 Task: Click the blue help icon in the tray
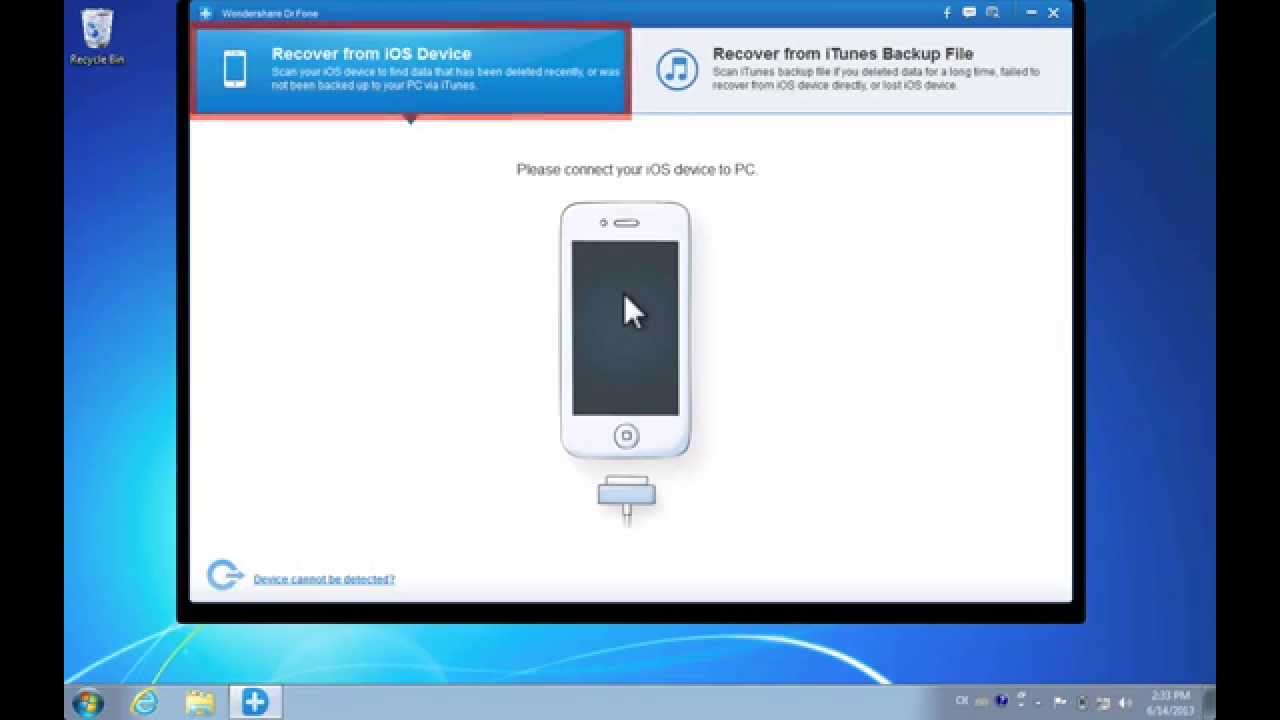(1001, 701)
